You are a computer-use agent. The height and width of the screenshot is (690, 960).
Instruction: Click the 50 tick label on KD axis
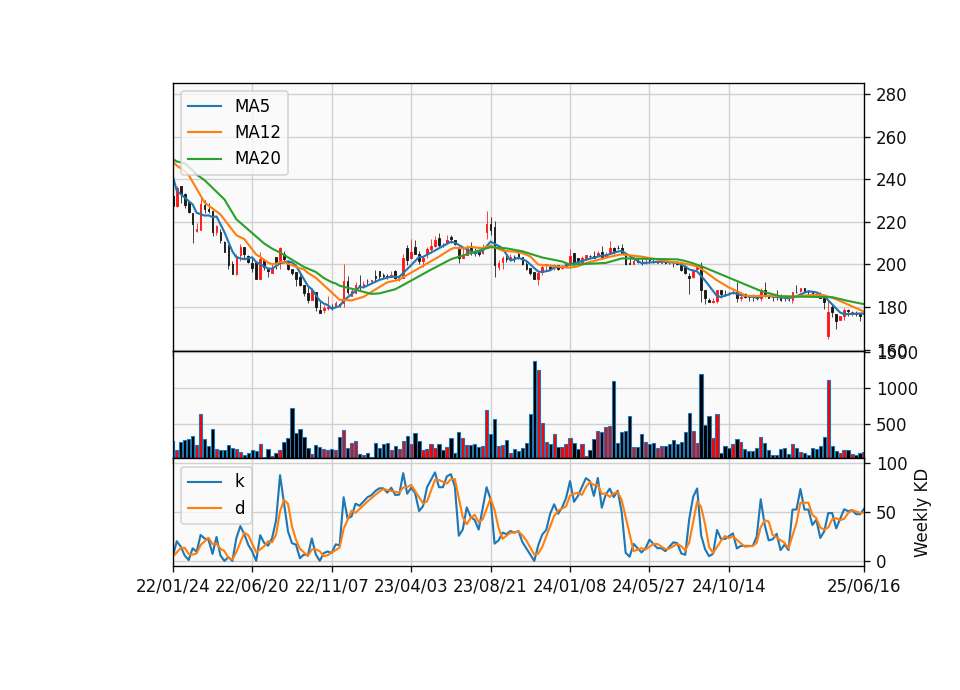[x=886, y=513]
